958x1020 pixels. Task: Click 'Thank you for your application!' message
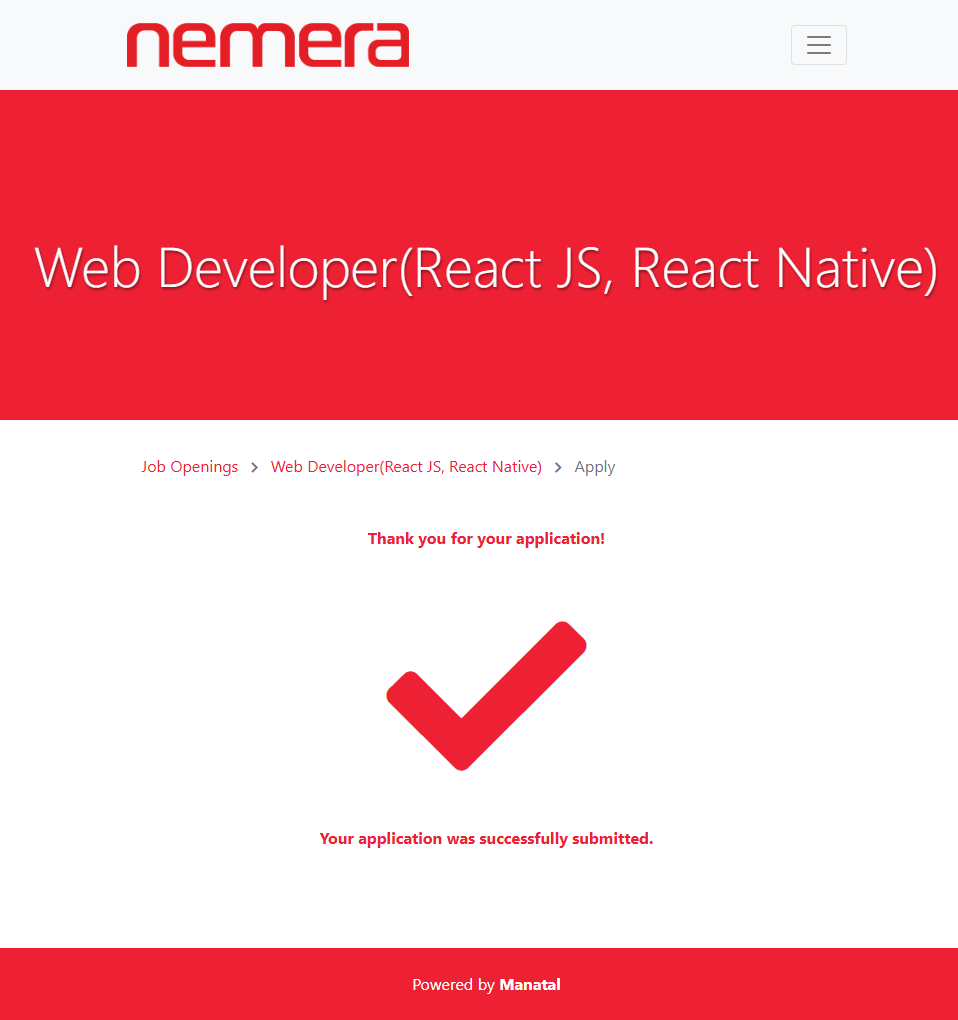click(x=486, y=539)
